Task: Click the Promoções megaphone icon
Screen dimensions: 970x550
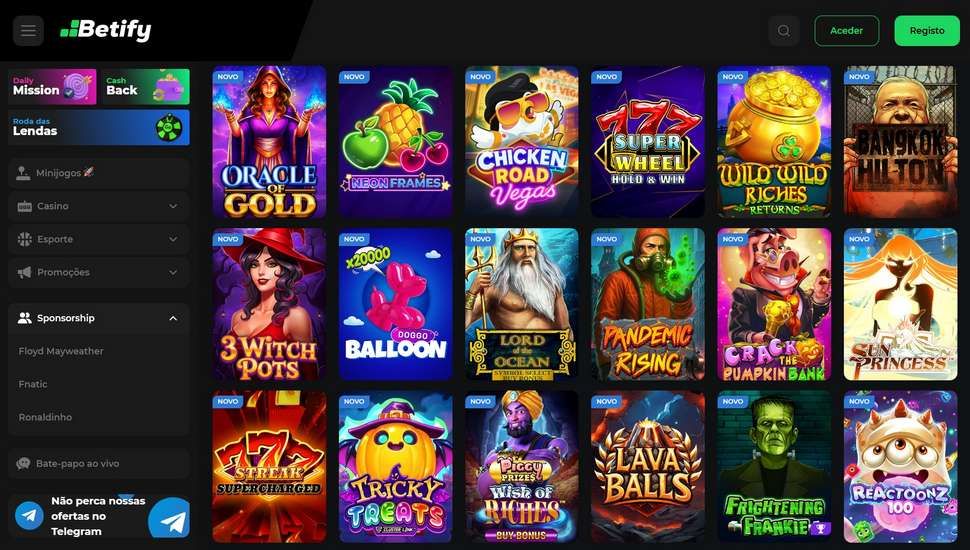Action: 25,273
